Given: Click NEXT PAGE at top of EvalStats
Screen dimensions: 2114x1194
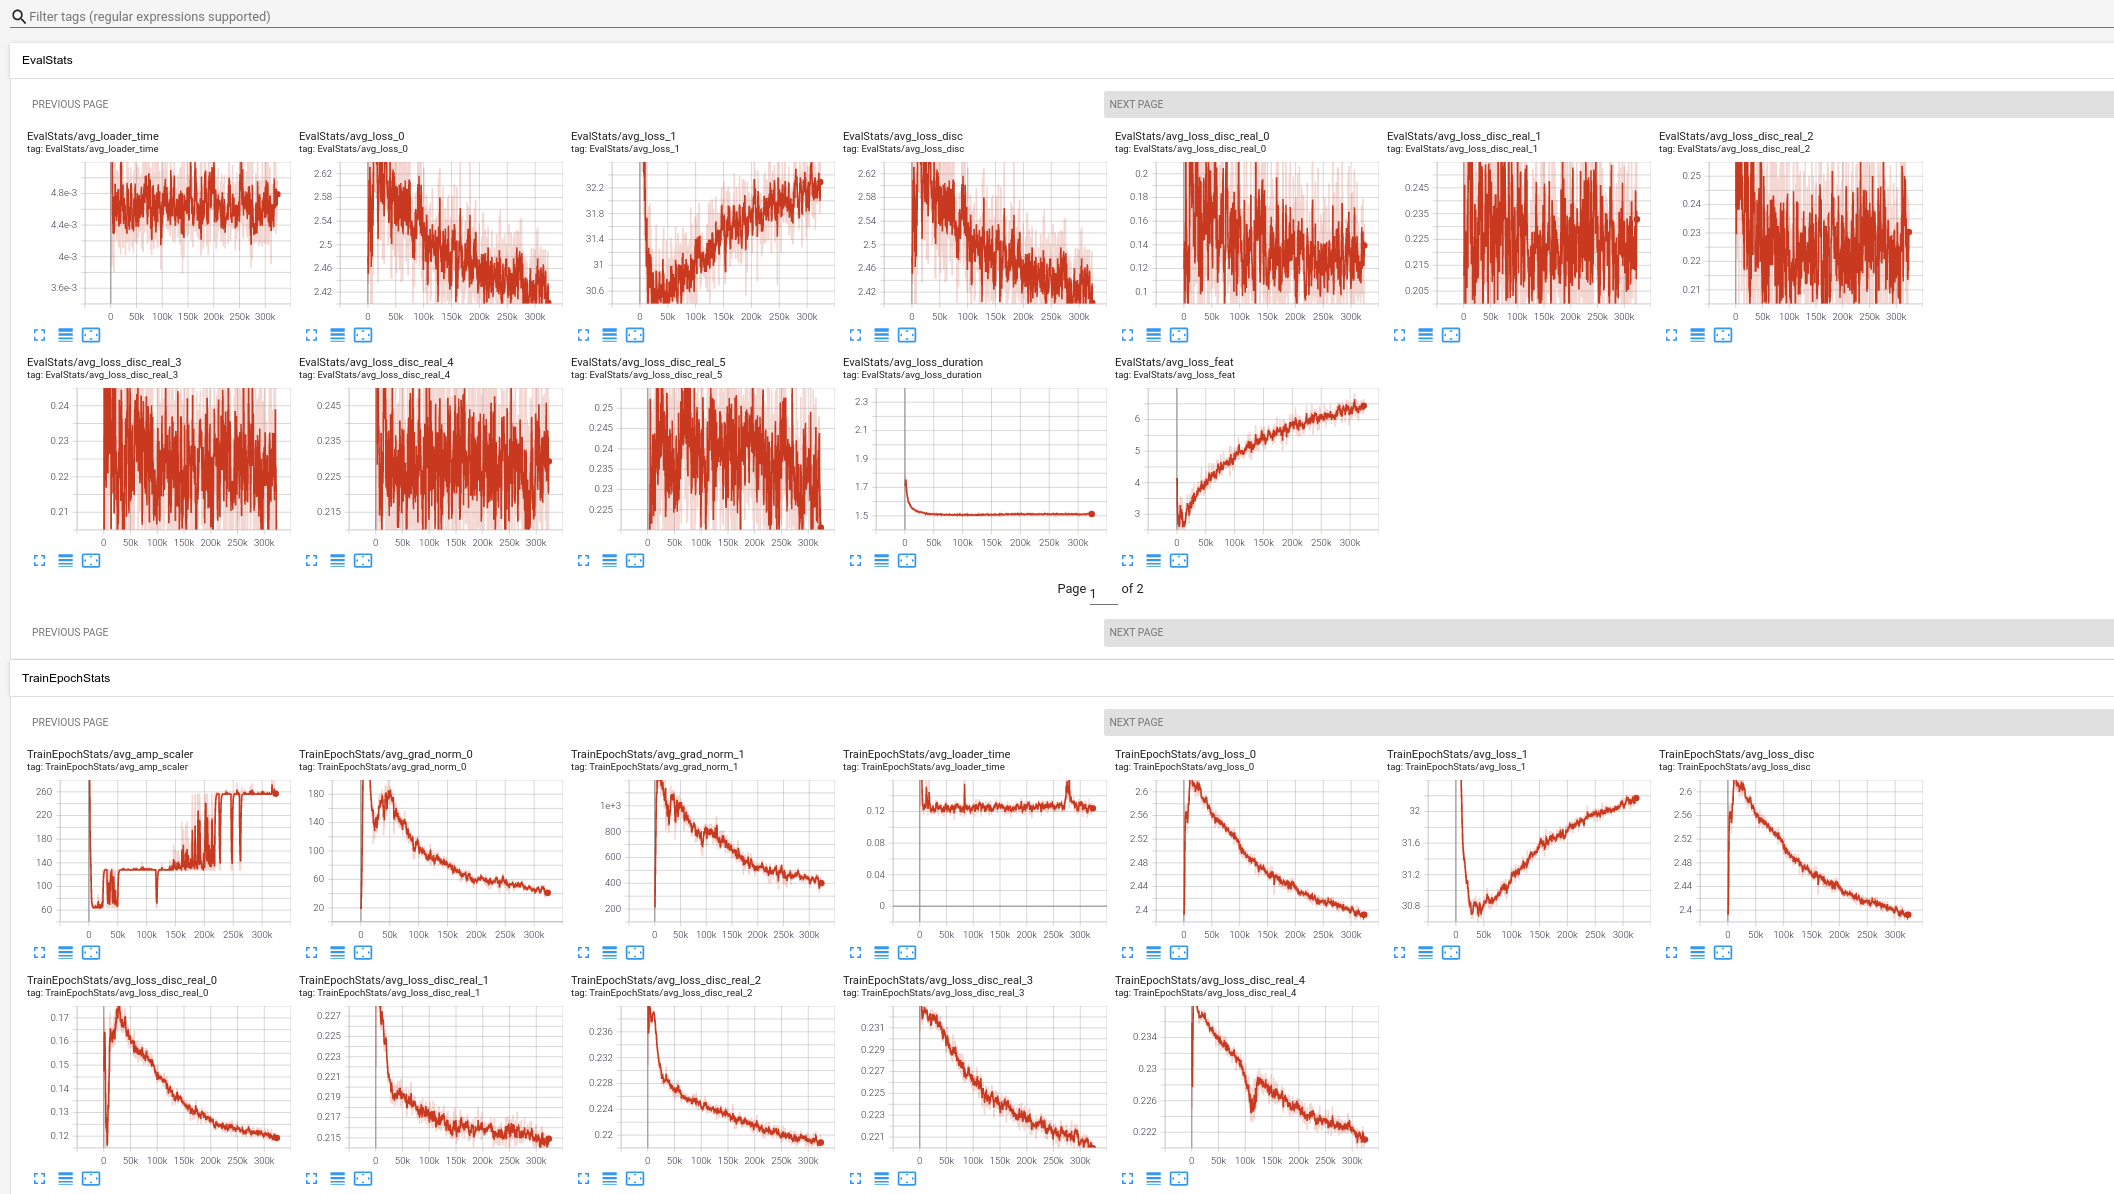Looking at the screenshot, I should tap(1609, 104).
